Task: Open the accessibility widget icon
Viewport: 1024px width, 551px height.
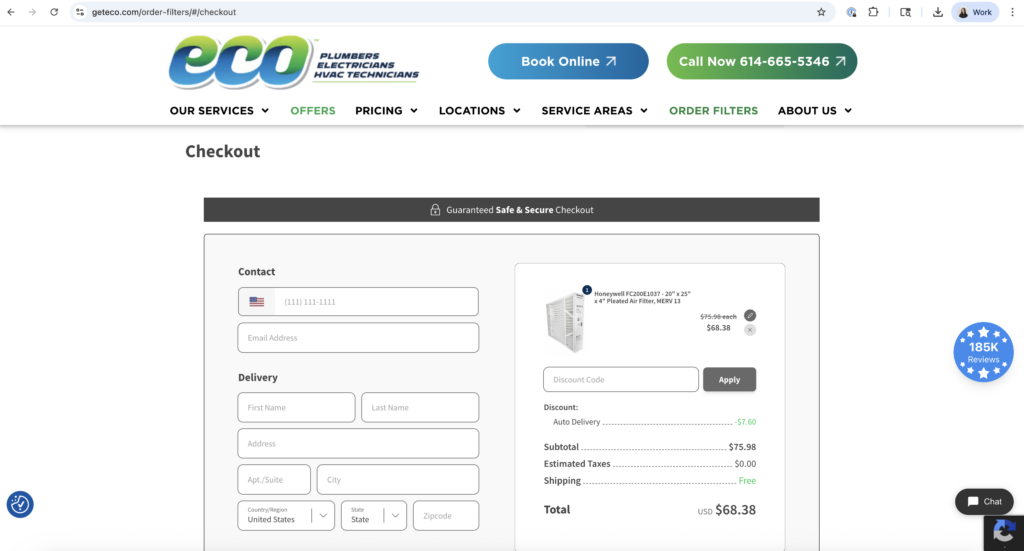Action: 20,505
